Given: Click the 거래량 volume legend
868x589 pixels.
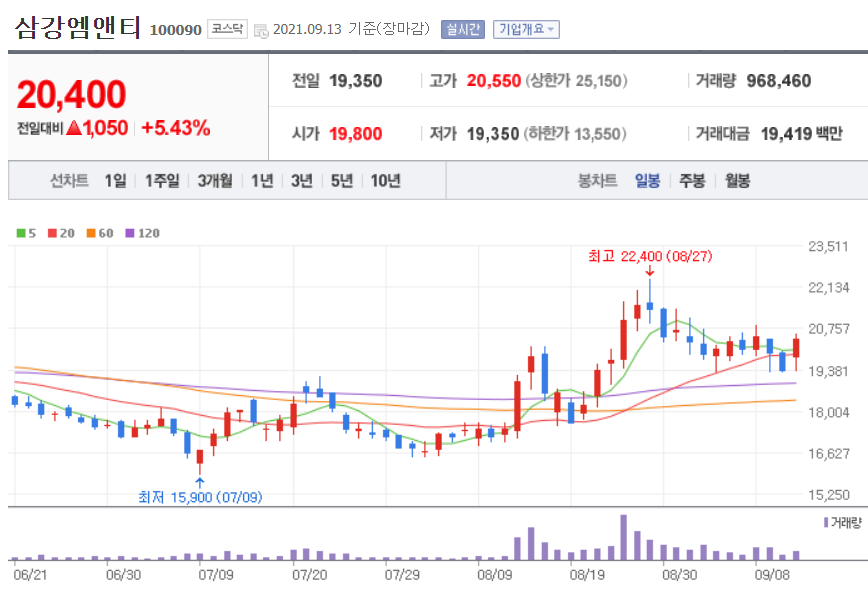Looking at the screenshot, I should [843, 523].
